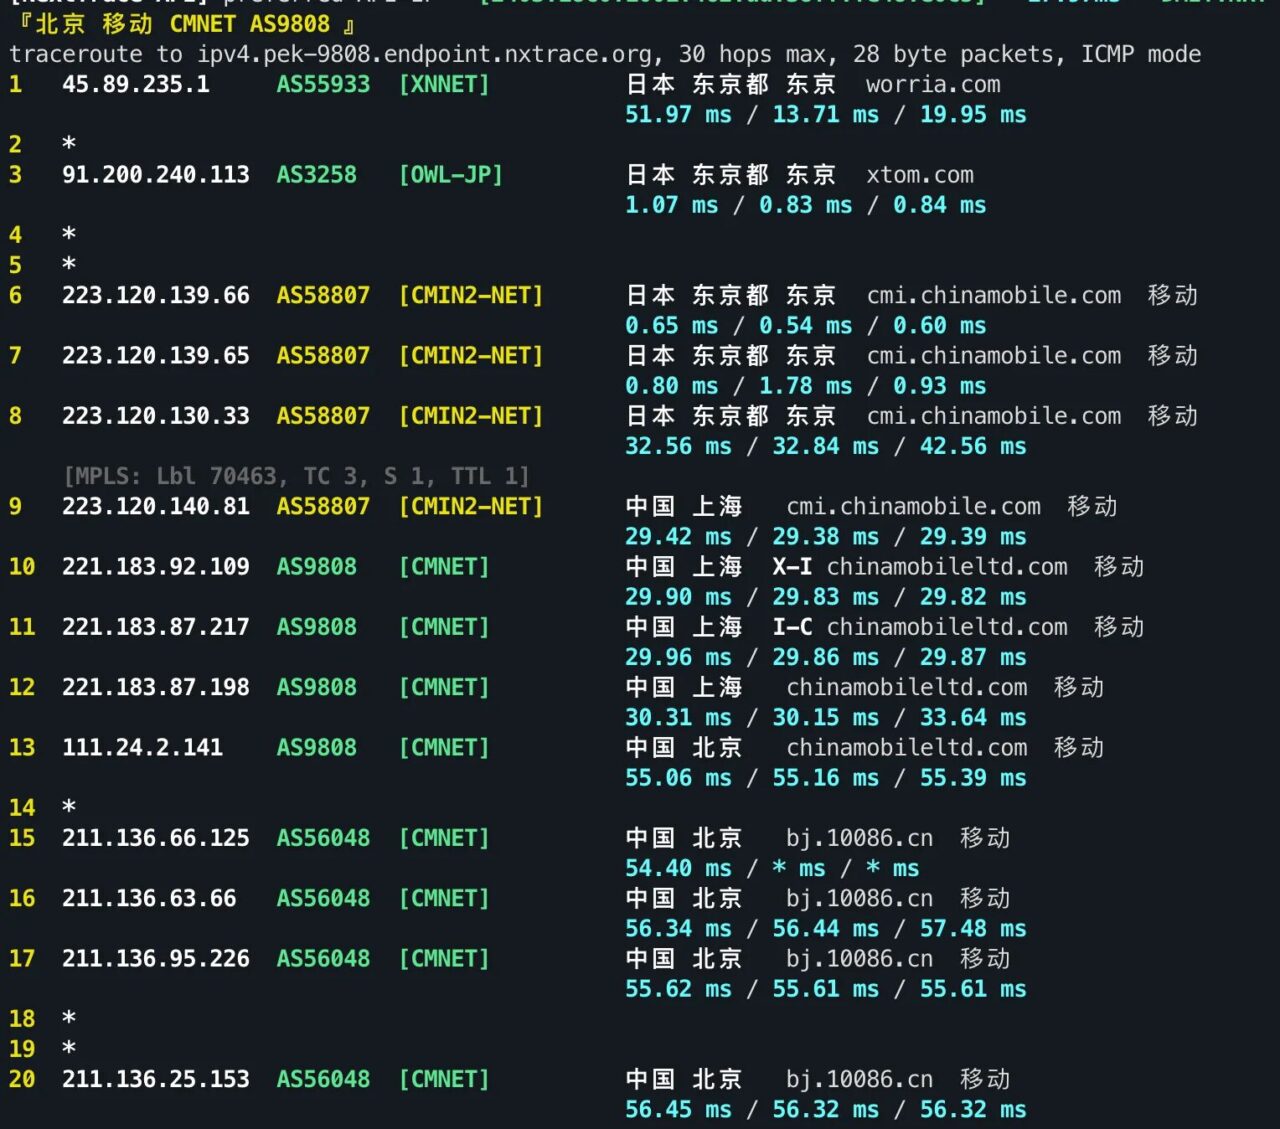1280x1129 pixels.
Task: Select the AS3258 number
Action: pyautogui.click(x=316, y=175)
